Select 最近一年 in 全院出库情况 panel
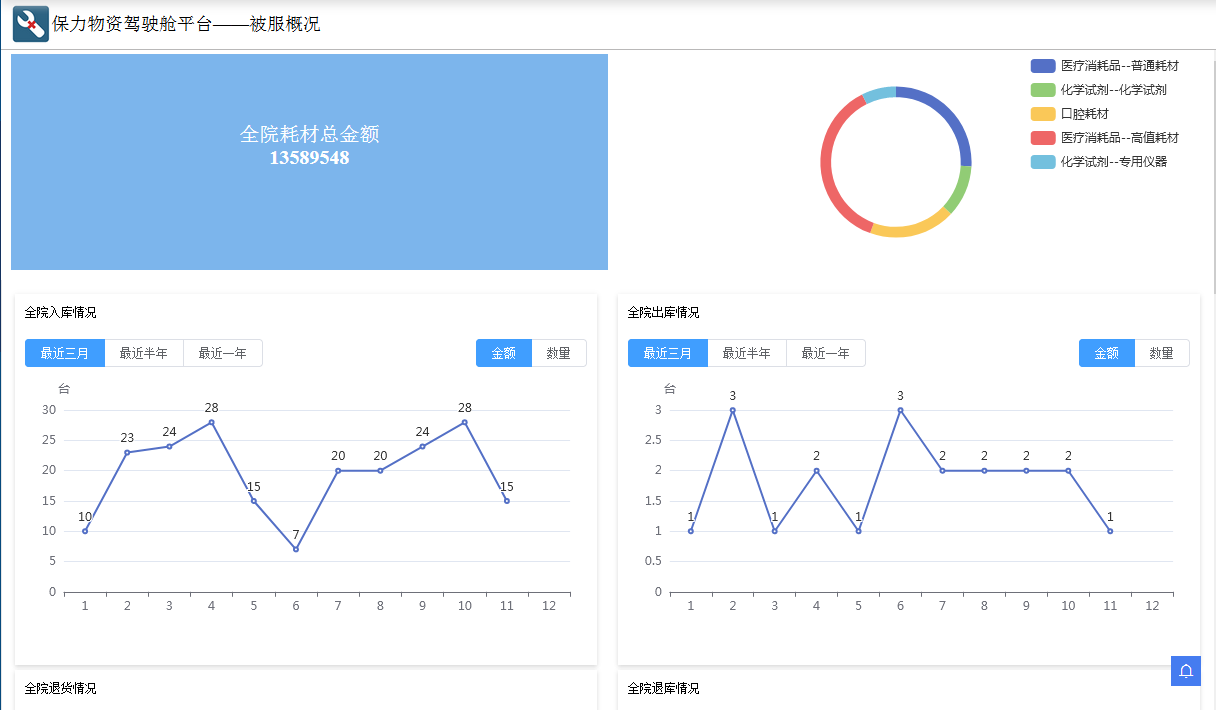The image size is (1216, 710). (x=826, y=353)
